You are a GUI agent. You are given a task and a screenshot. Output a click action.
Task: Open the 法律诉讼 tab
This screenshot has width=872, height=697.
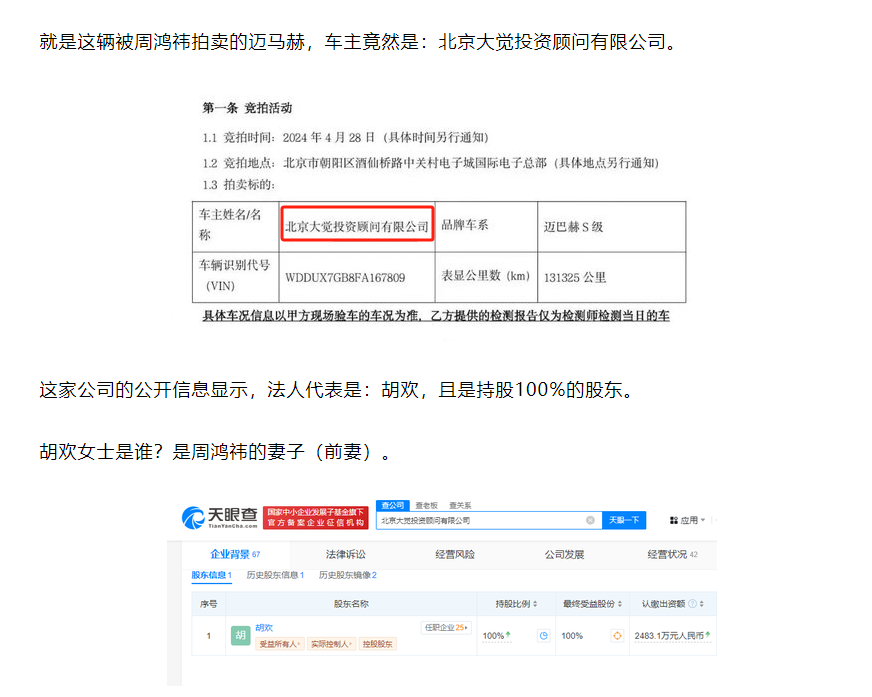tap(345, 554)
